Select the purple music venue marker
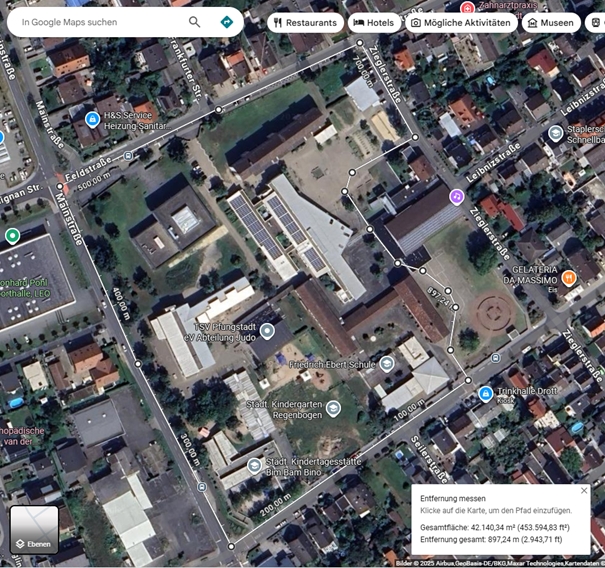This screenshot has width=605, height=568. [x=456, y=197]
